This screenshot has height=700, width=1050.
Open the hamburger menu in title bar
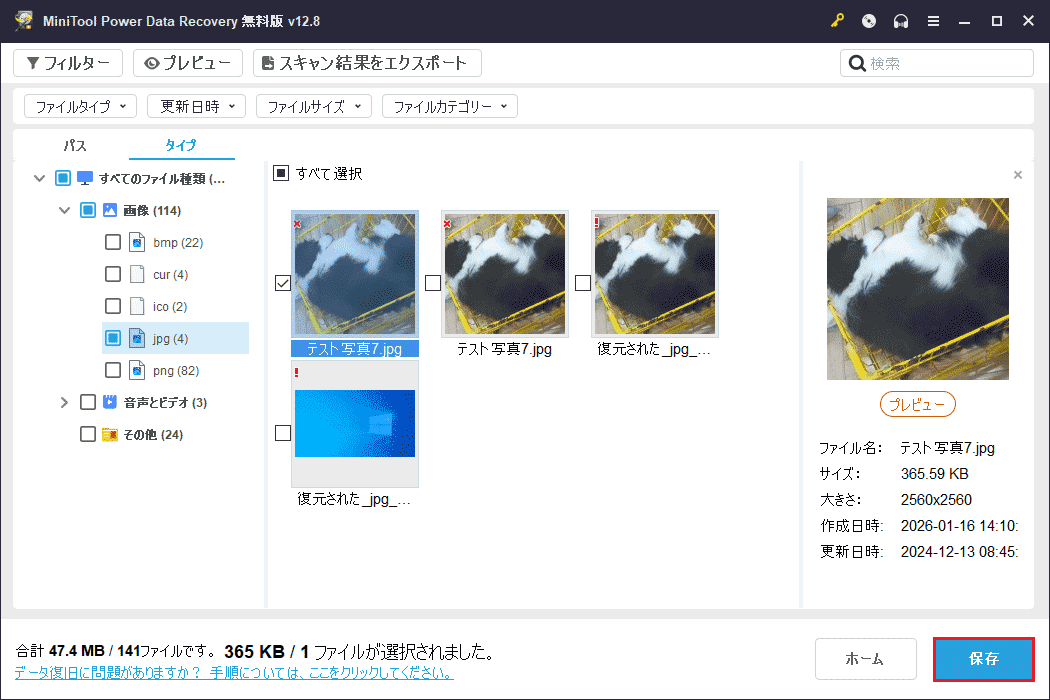(x=933, y=20)
